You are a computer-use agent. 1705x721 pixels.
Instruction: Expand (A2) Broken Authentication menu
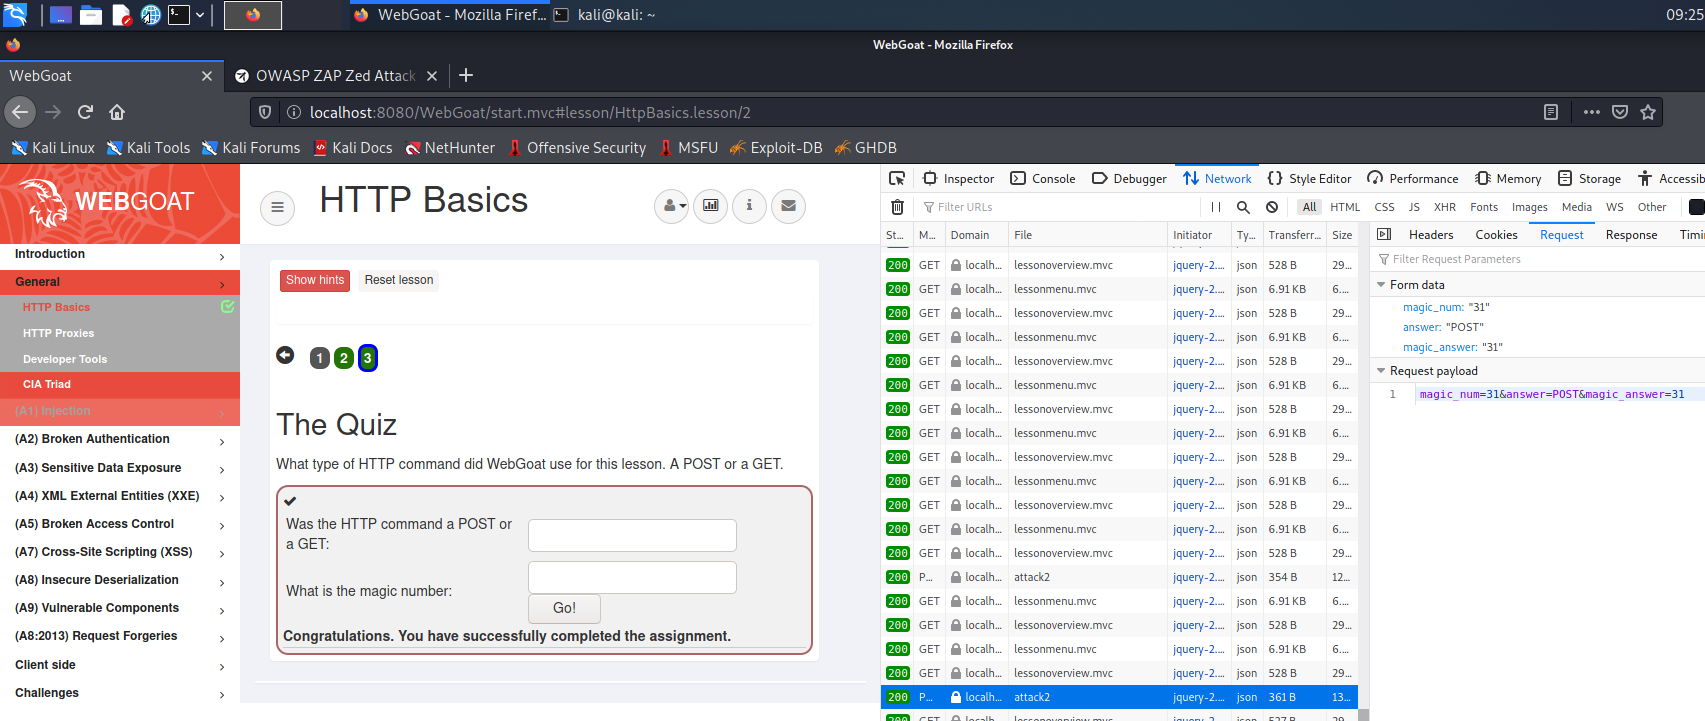[120, 439]
